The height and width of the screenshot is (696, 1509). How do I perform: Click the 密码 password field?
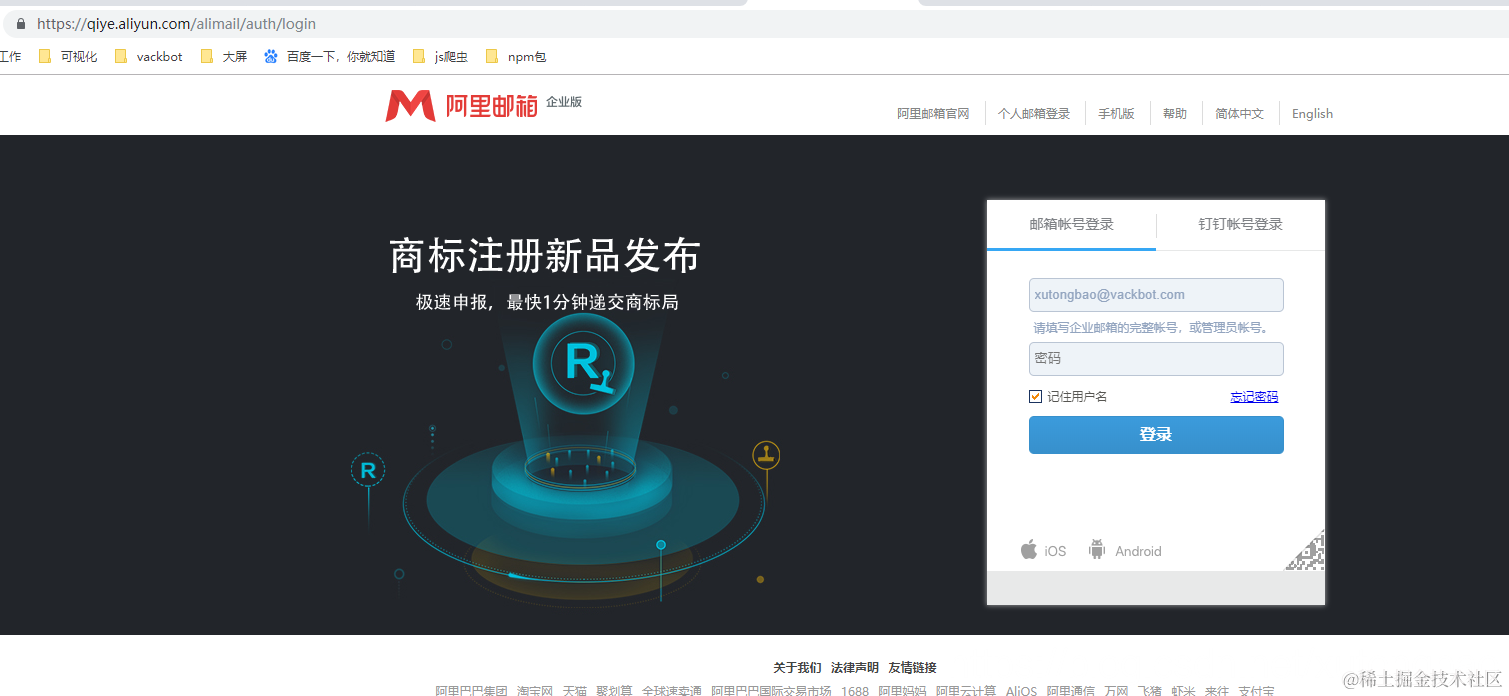(1156, 359)
